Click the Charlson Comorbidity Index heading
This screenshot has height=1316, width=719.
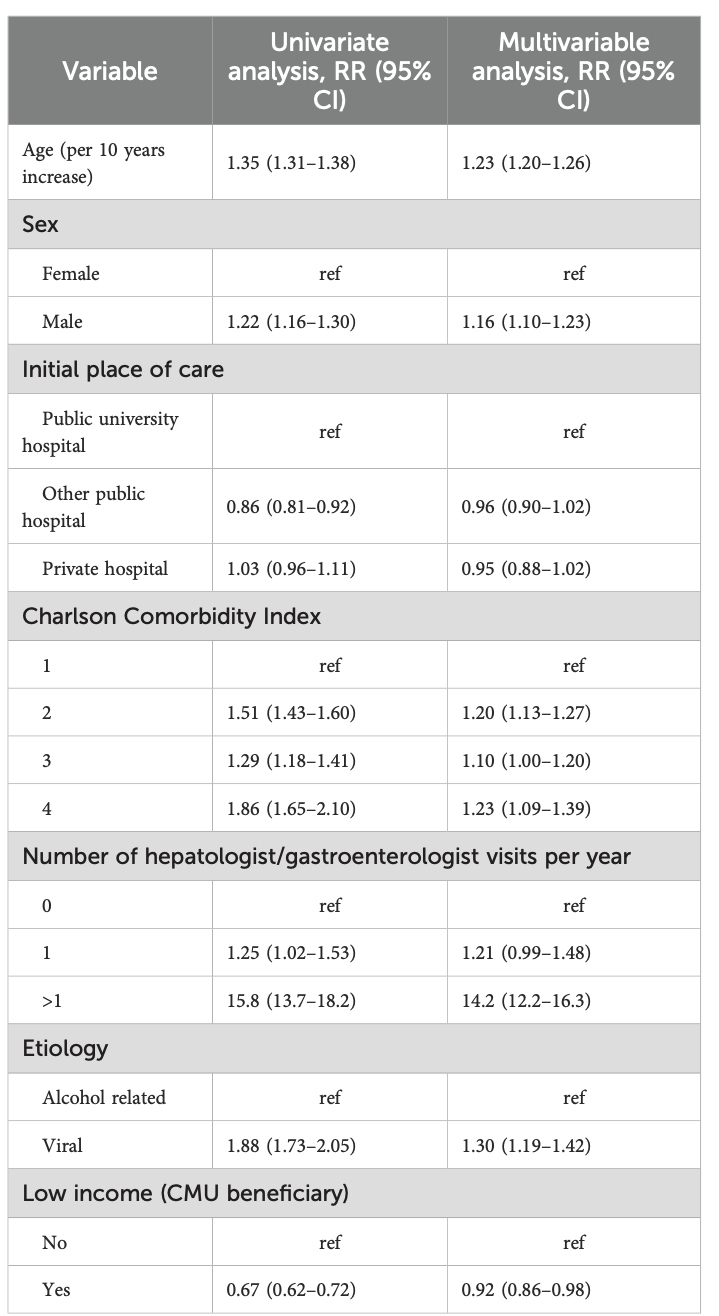(172, 616)
